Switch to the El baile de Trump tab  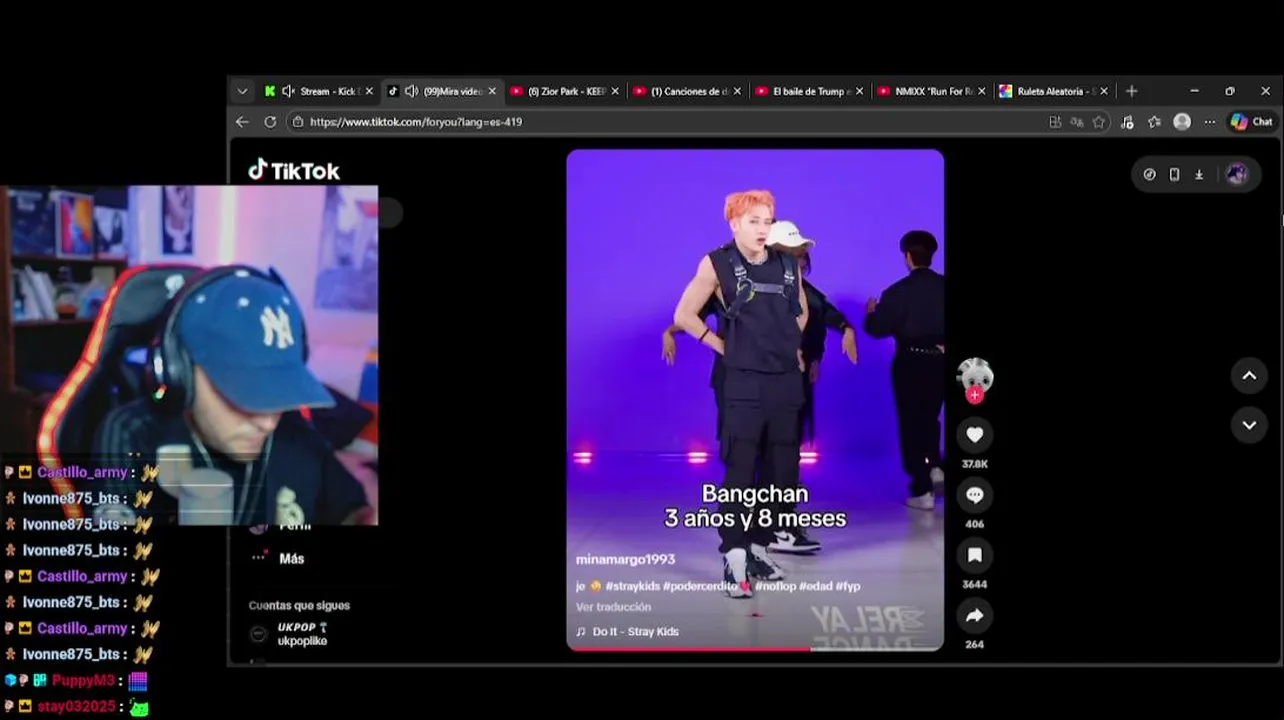(810, 91)
